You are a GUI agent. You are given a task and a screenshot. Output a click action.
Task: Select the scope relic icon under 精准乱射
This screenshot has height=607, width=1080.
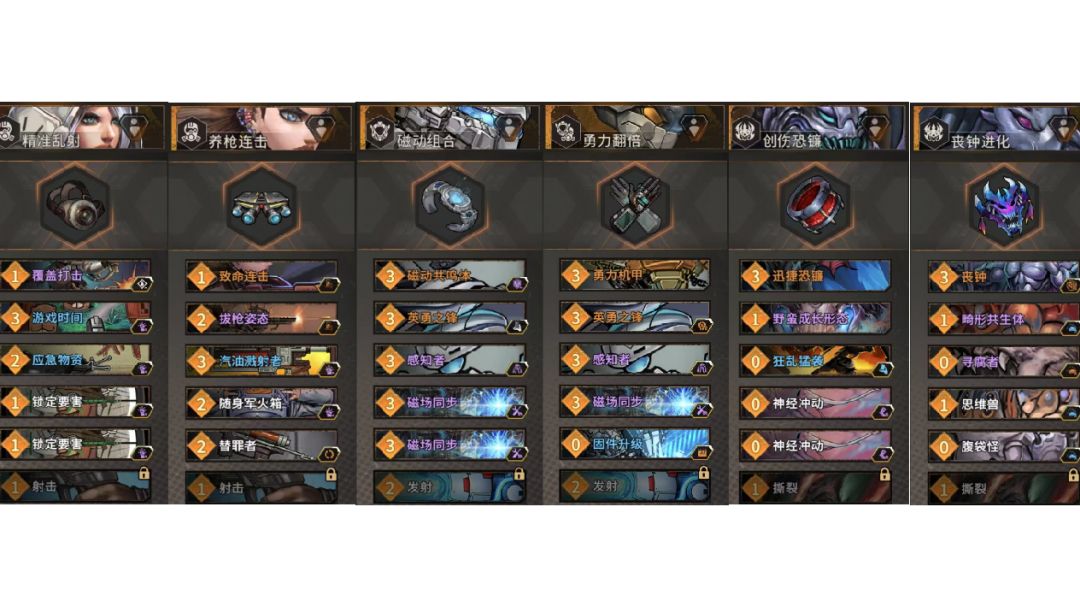click(x=74, y=205)
